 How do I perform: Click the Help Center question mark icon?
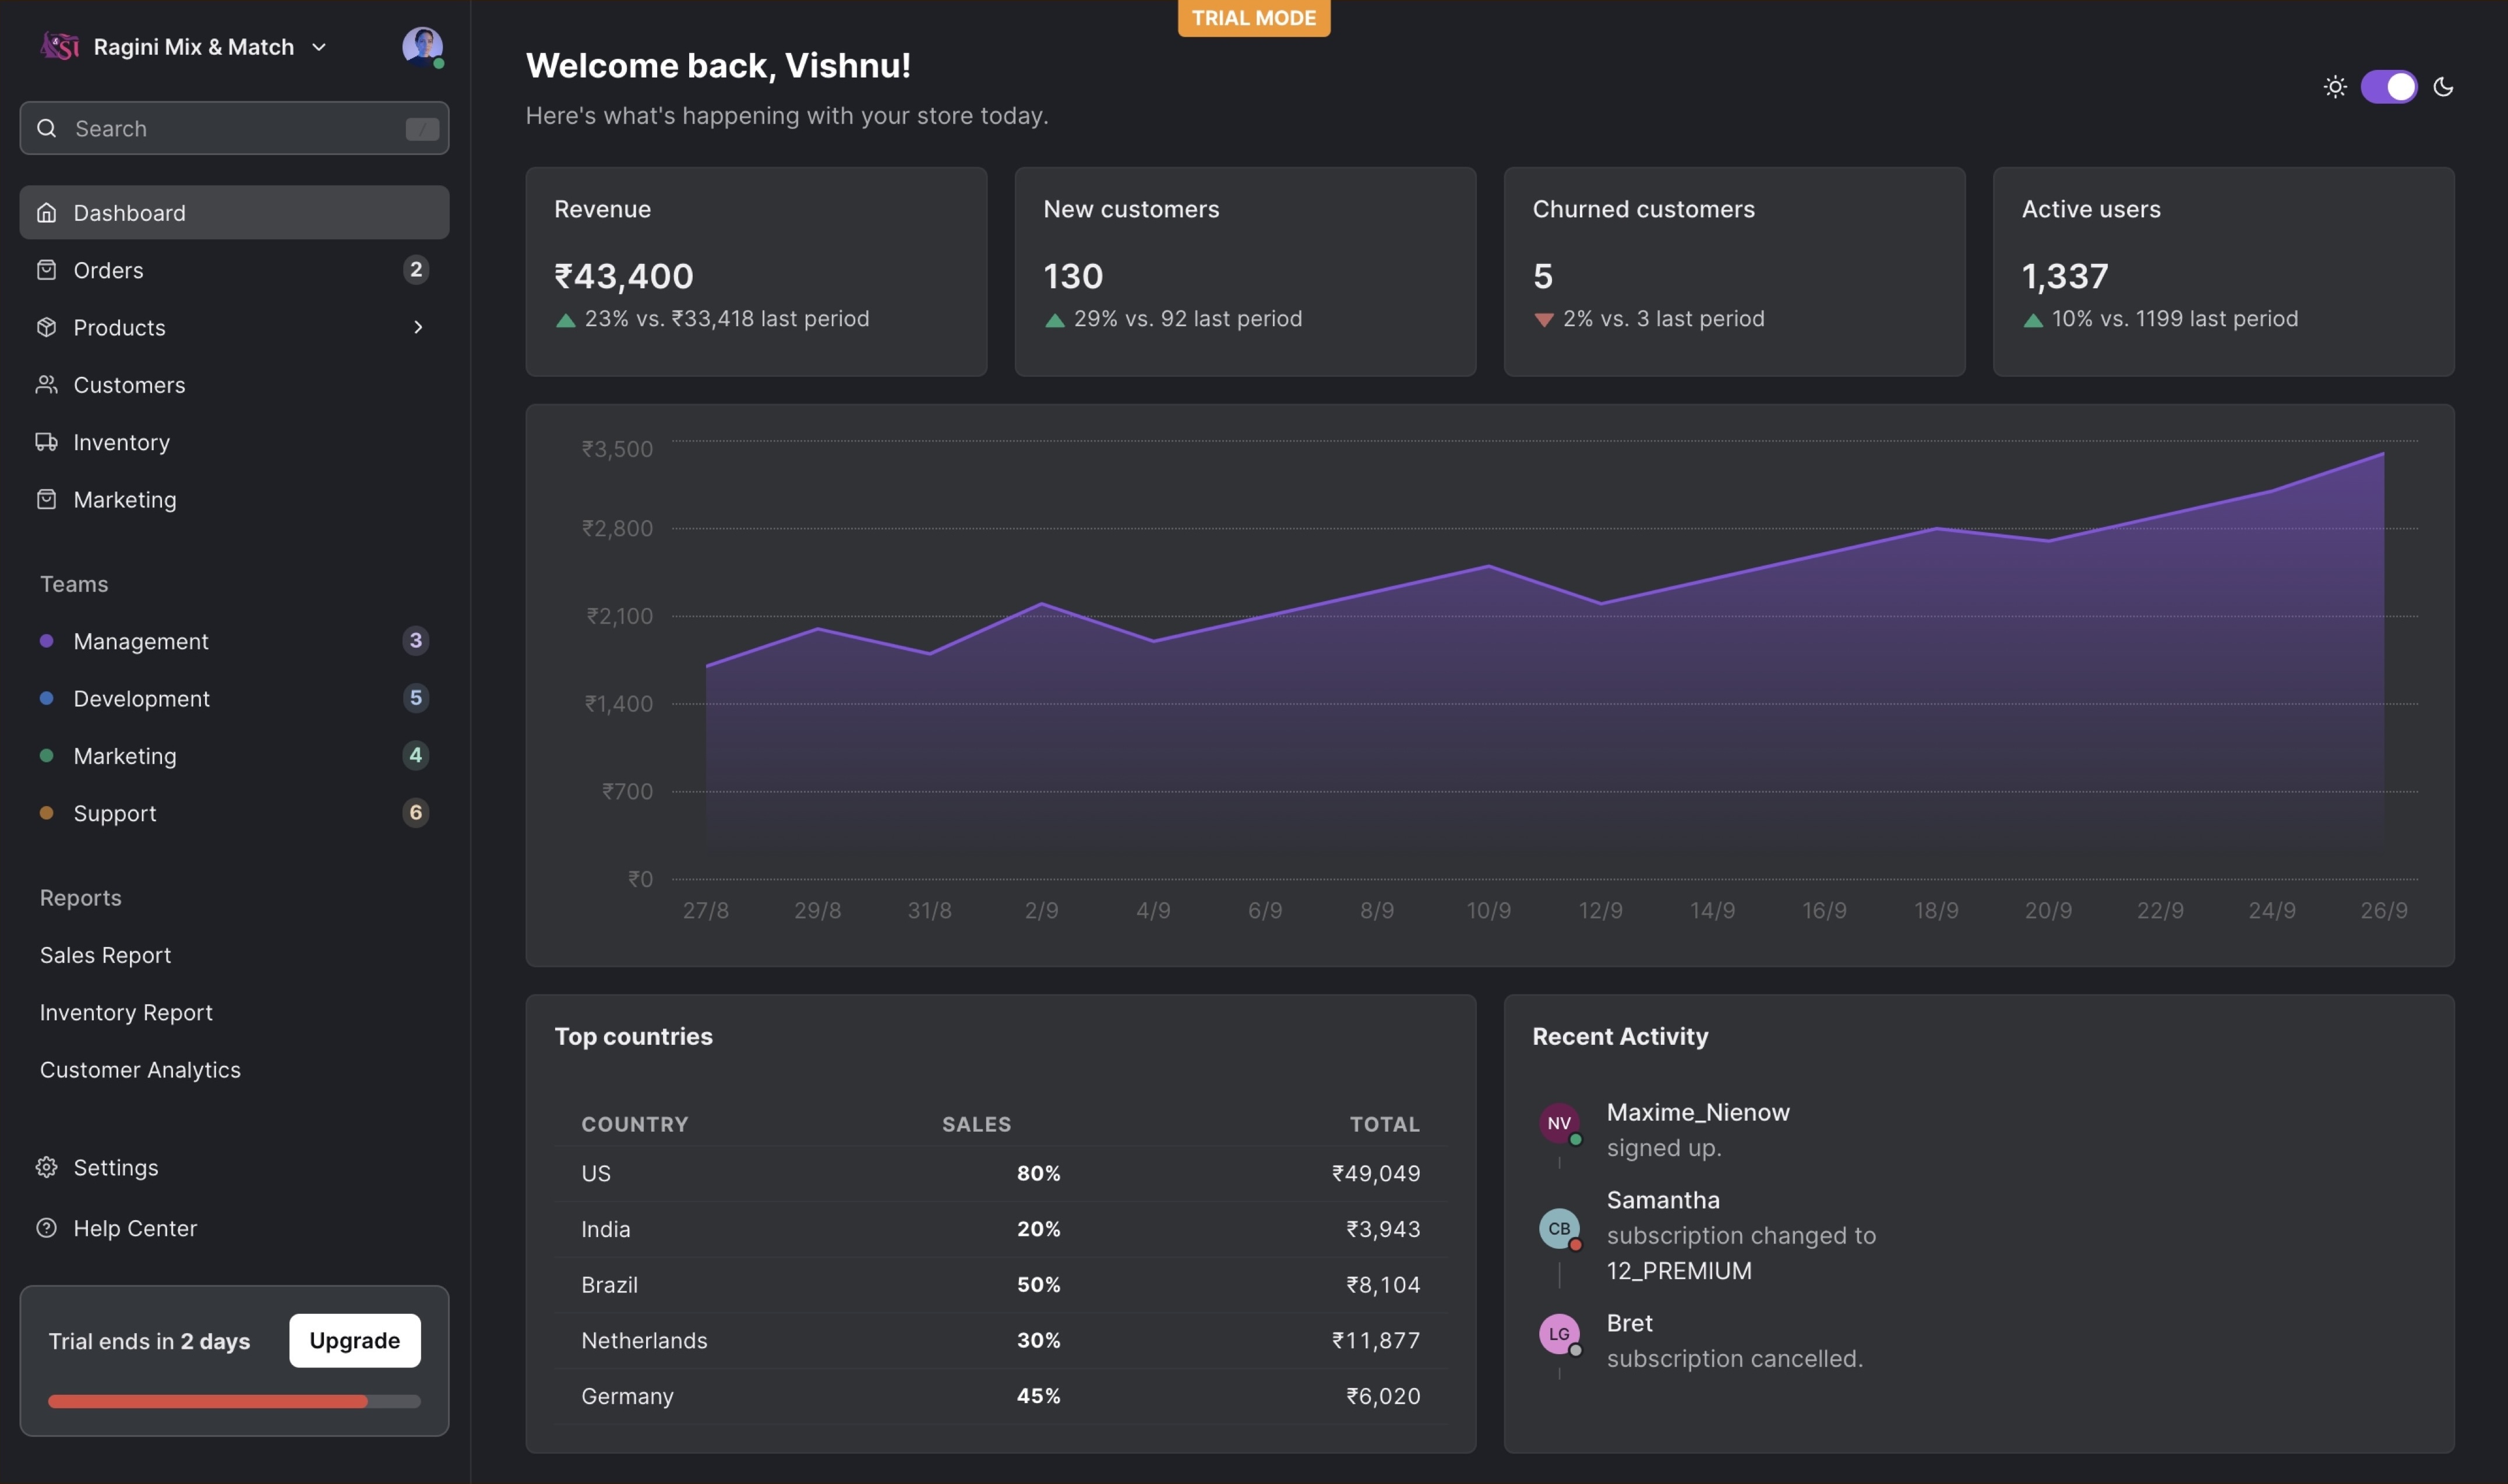click(46, 1228)
